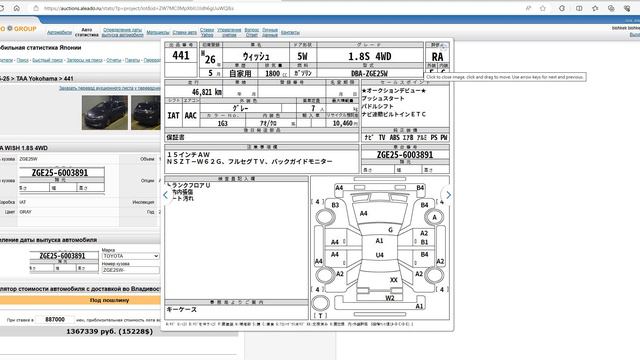Click the GRAY color value text
Viewport: 640px width, 360px height.
(x=25, y=212)
